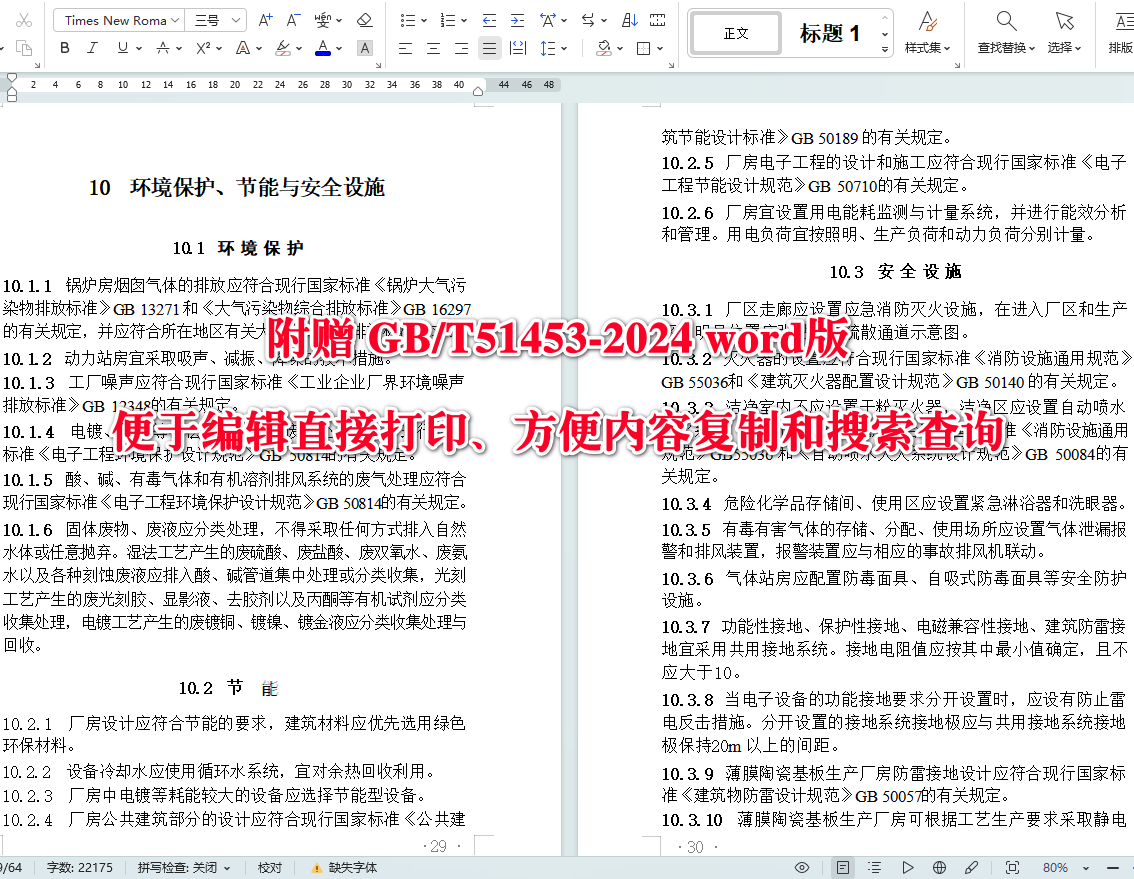Apply Italic formatting
The image size is (1134, 879).
[x=91, y=47]
